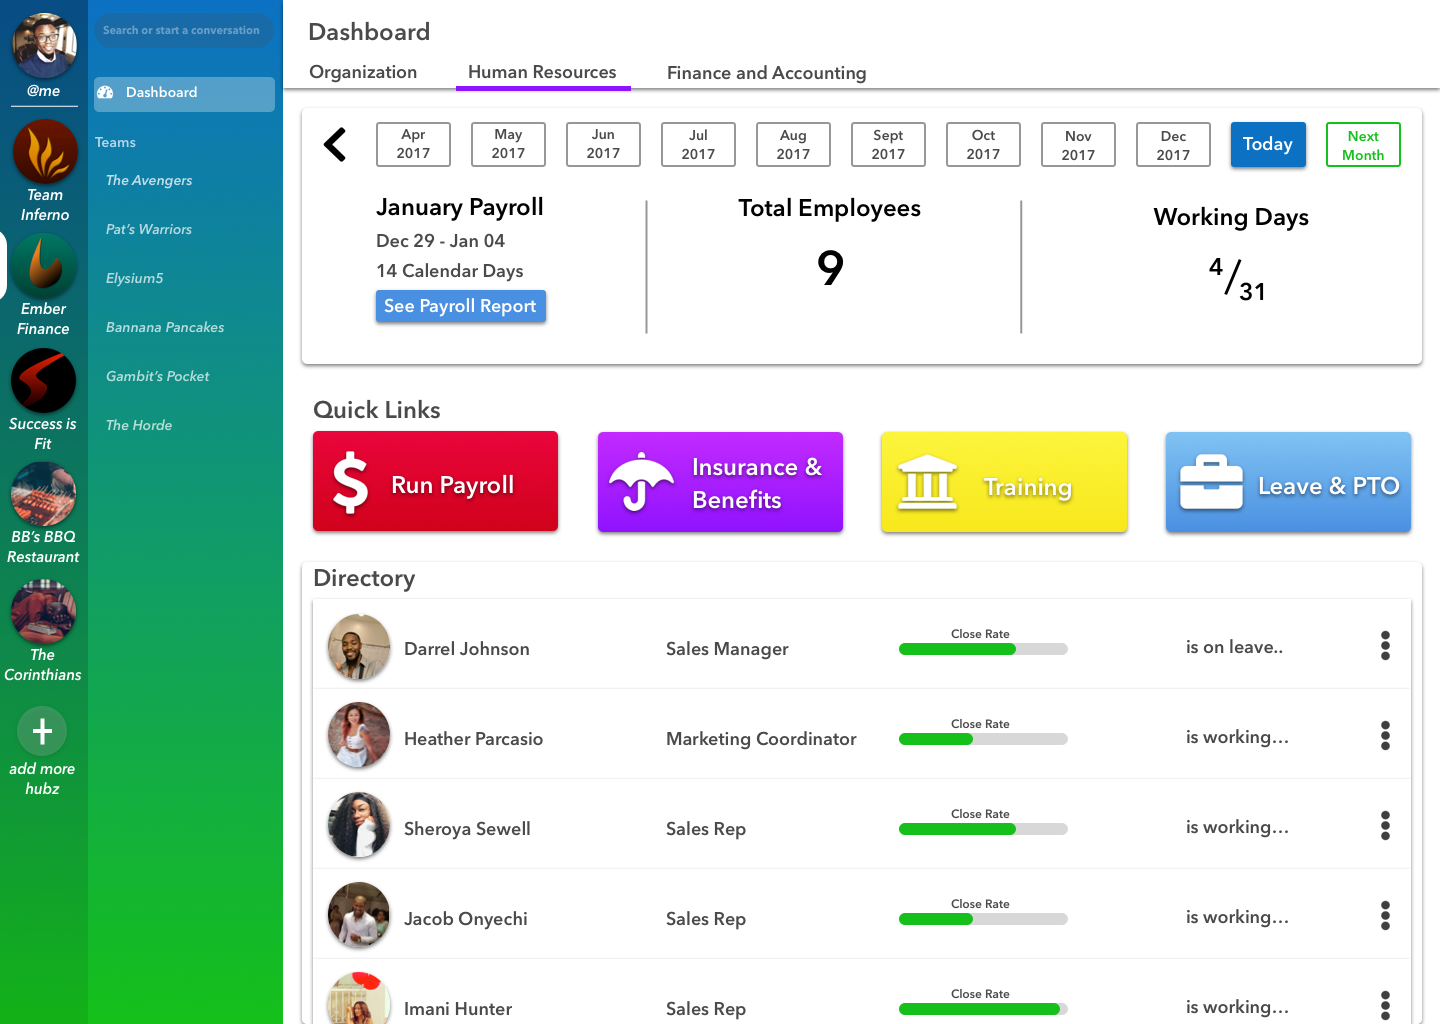Open the Organization tab
This screenshot has height=1024, width=1440.
(x=363, y=72)
